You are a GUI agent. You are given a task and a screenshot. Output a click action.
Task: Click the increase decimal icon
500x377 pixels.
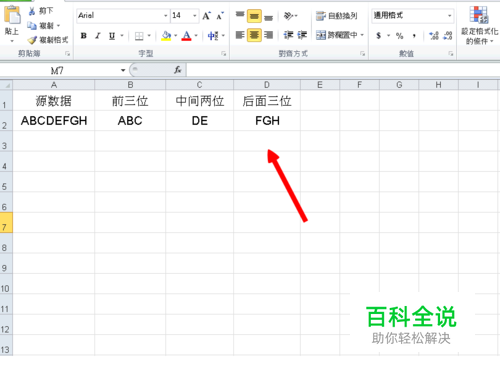tap(434, 35)
